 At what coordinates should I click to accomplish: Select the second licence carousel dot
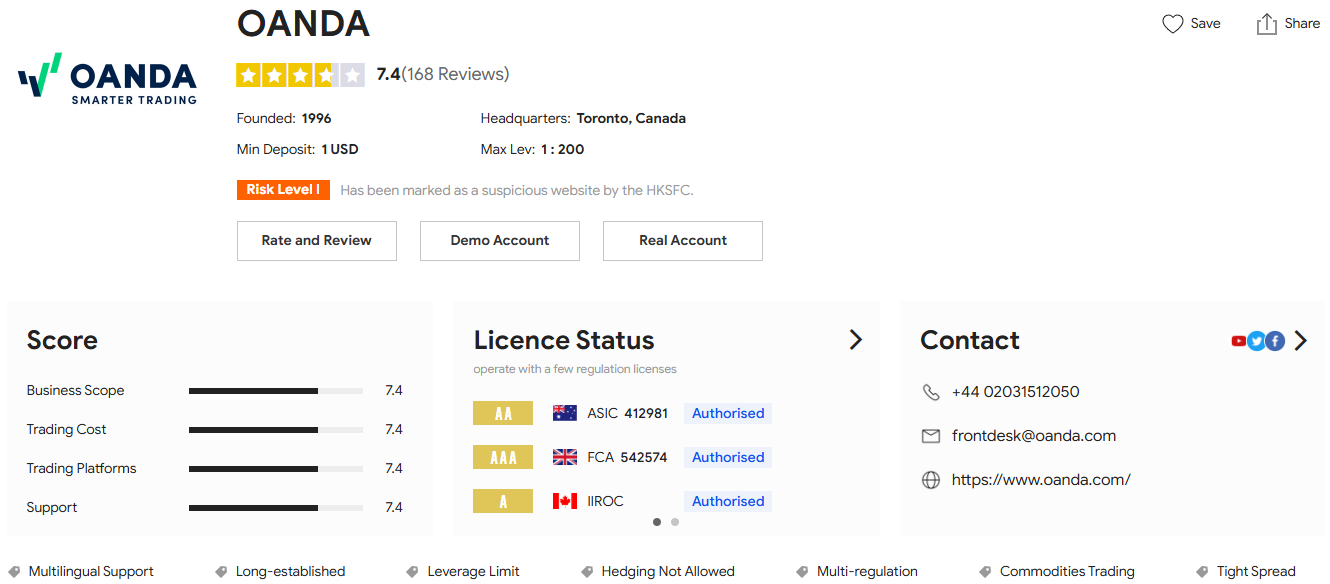(675, 522)
